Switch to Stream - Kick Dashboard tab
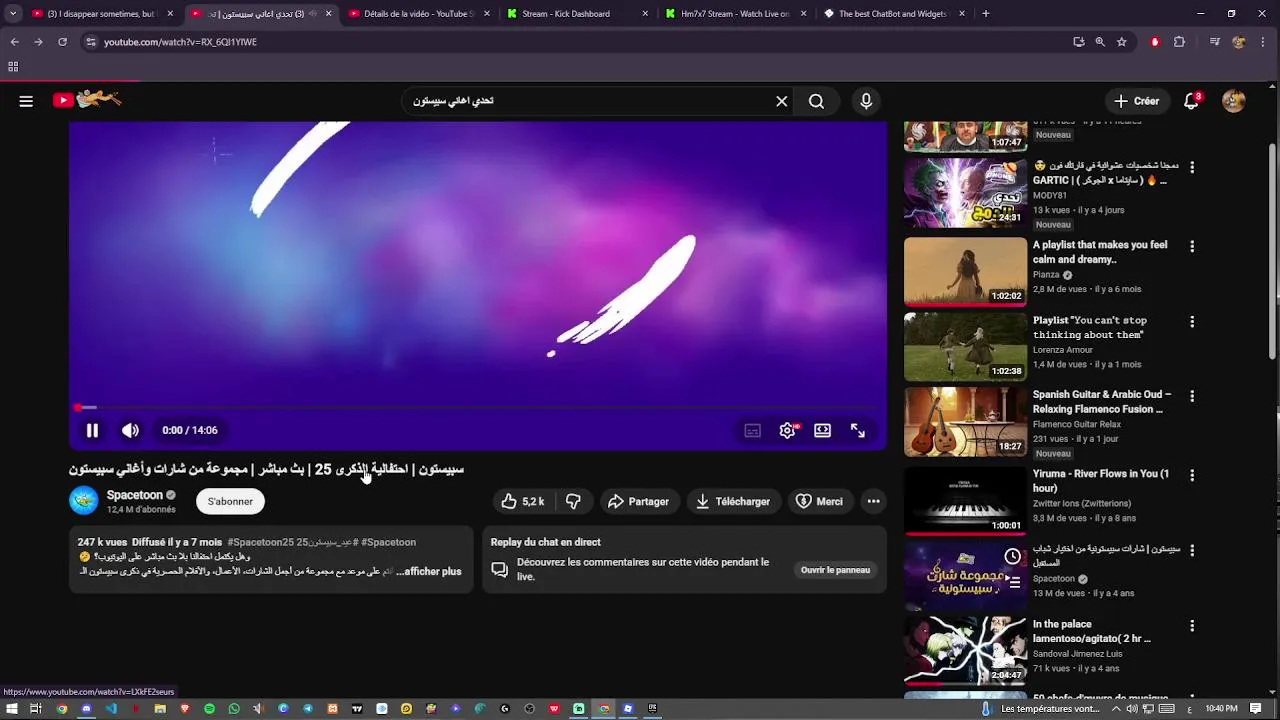1280x720 pixels. coord(578,14)
